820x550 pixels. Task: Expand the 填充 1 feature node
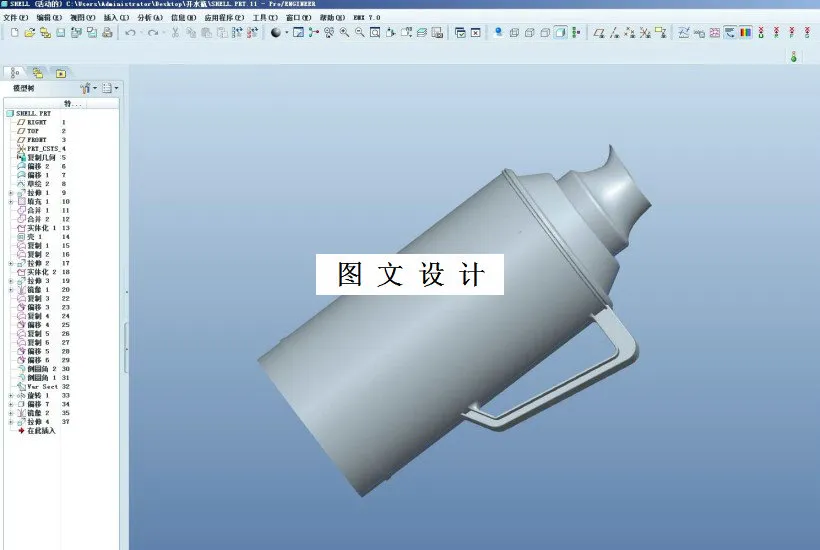pos(11,201)
